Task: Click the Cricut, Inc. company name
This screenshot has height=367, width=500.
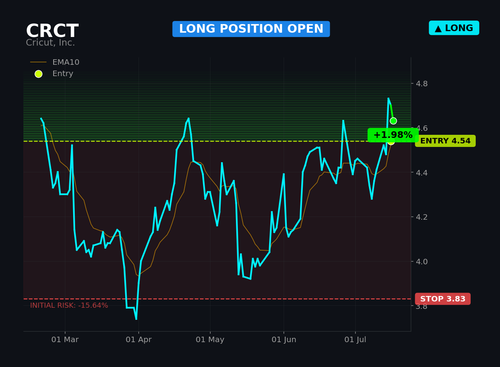Action: [50, 43]
